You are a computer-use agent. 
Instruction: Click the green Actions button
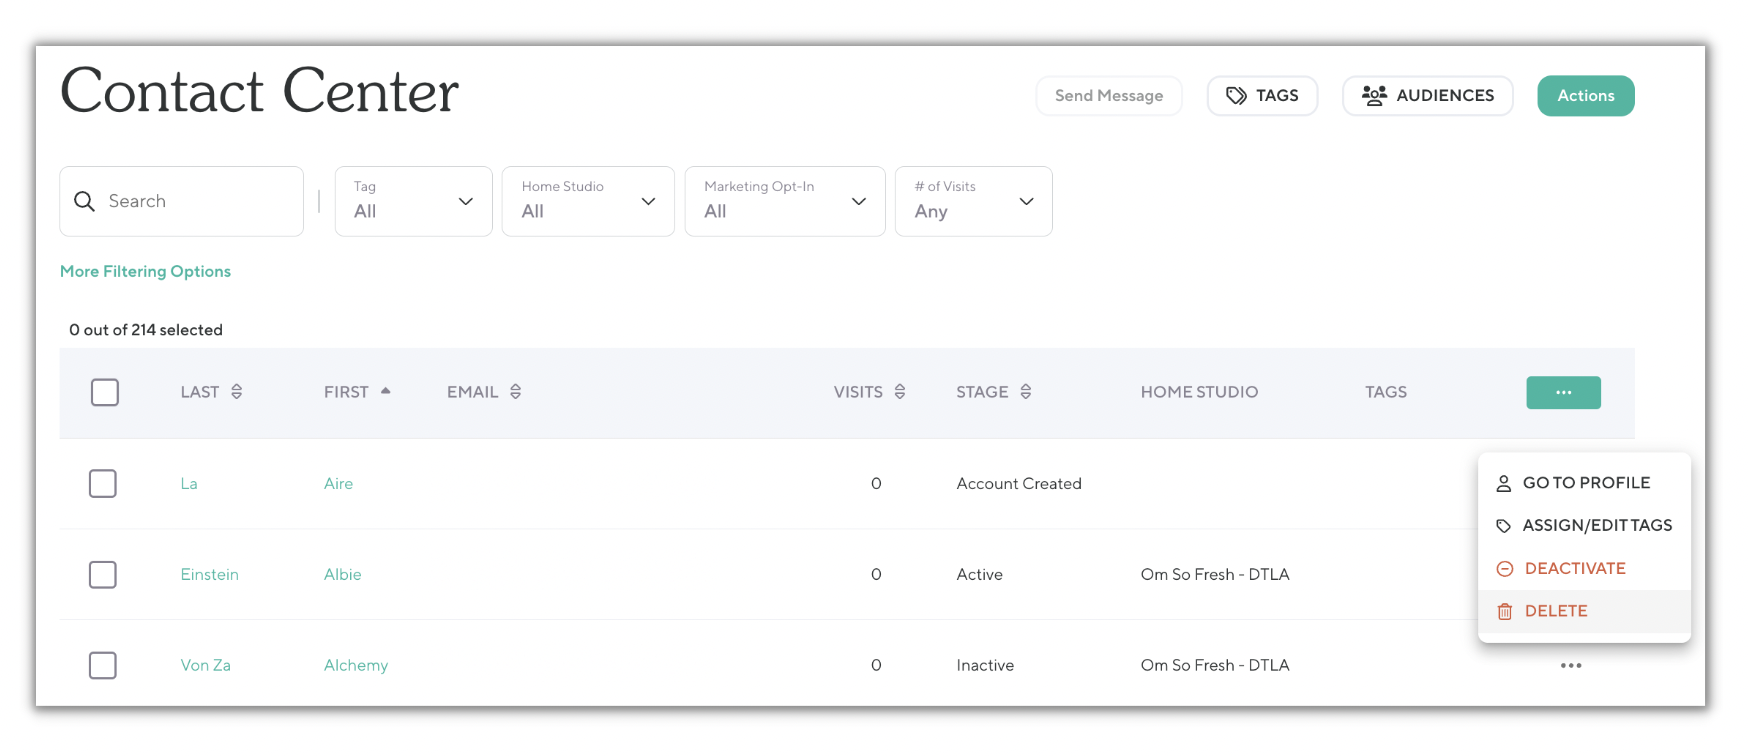click(x=1585, y=96)
